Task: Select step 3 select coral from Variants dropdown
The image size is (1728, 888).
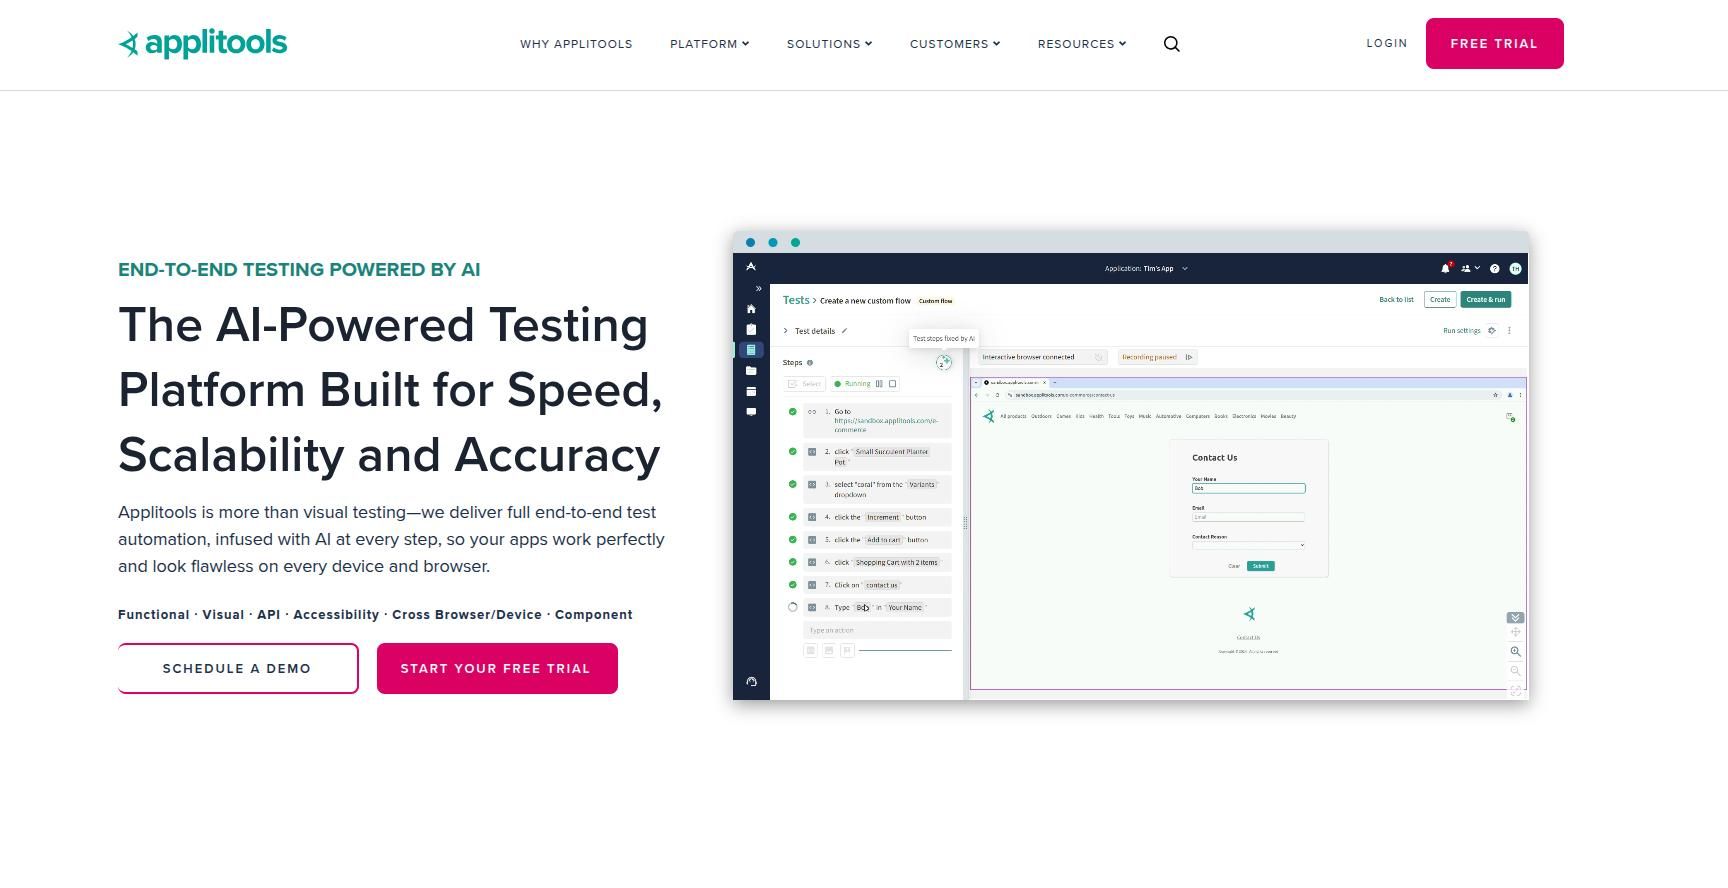Action: click(877, 489)
